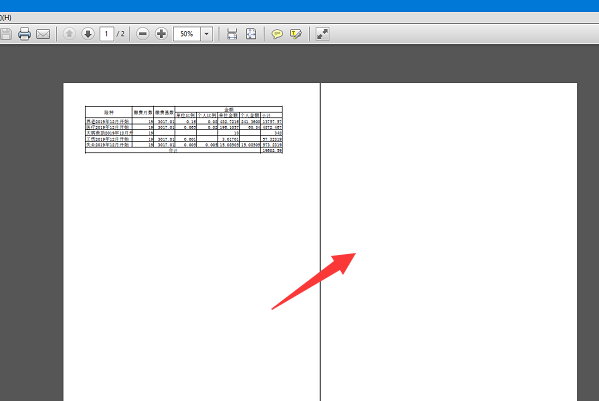Open the Help (H) menu
The width and height of the screenshot is (599, 401).
(6, 18)
